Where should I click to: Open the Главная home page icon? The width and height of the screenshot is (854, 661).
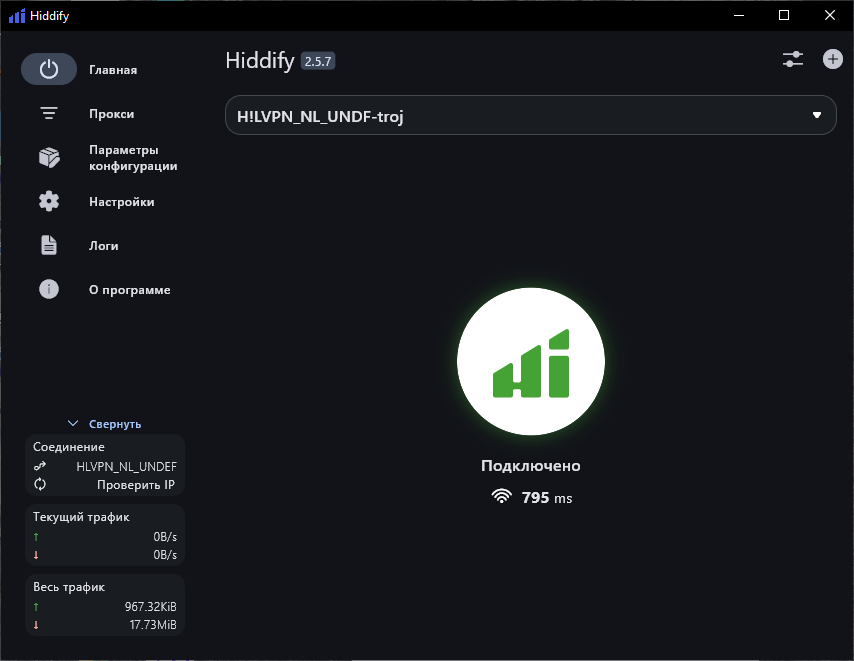click(x=49, y=69)
